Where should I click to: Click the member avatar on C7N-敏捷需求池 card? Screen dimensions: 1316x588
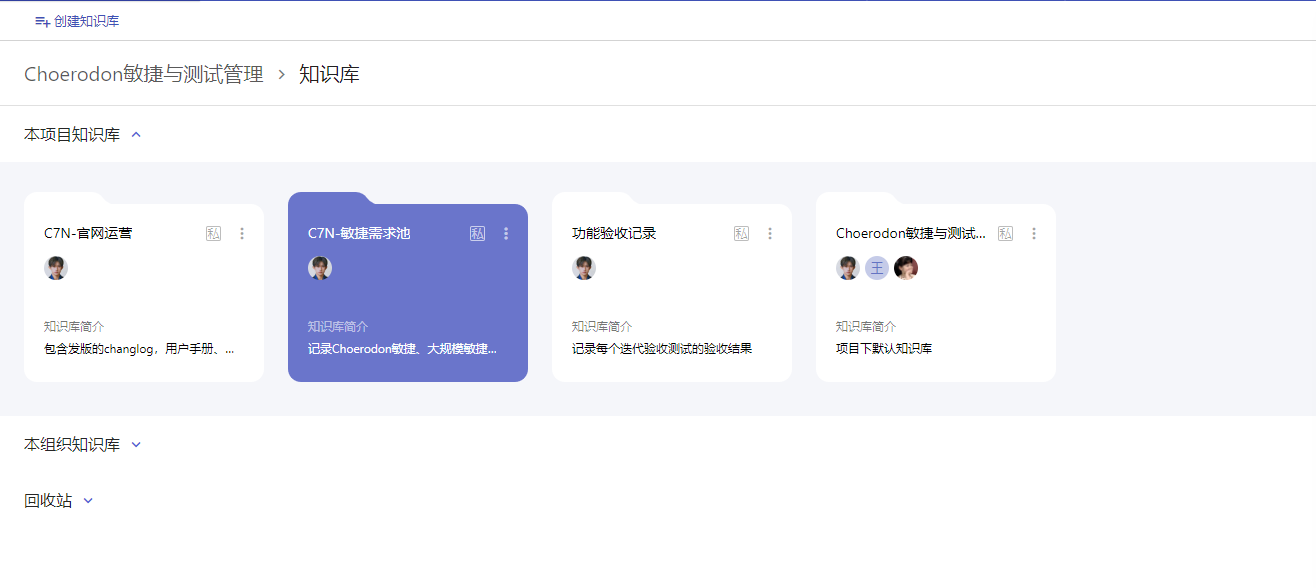click(x=320, y=268)
